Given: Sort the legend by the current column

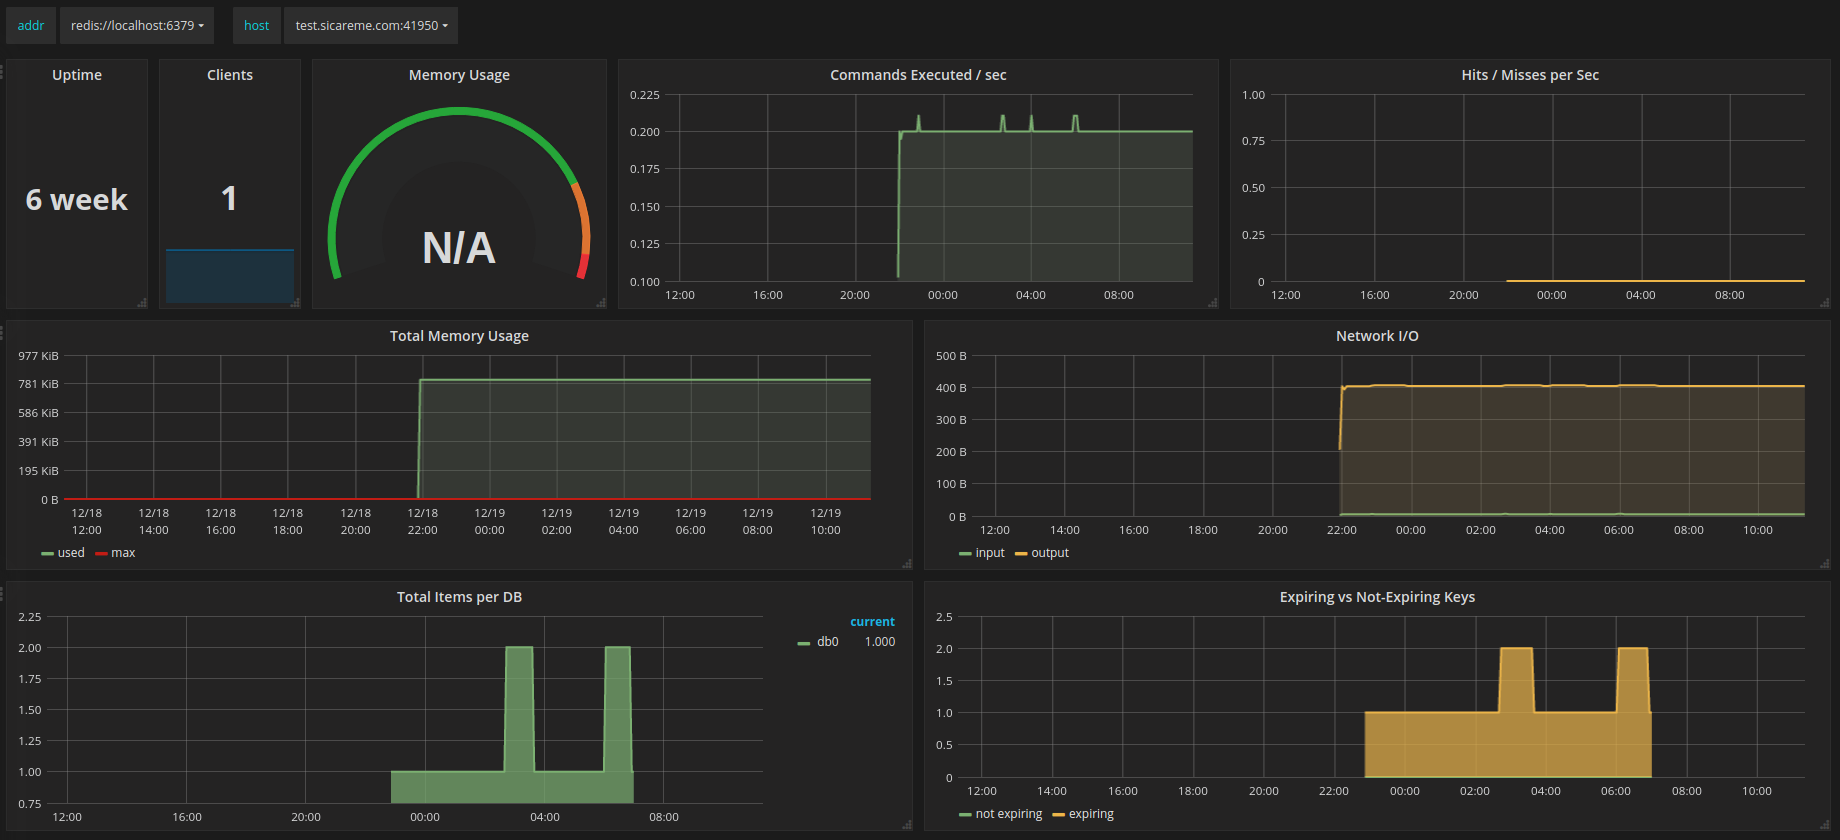Looking at the screenshot, I should pyautogui.click(x=872, y=622).
